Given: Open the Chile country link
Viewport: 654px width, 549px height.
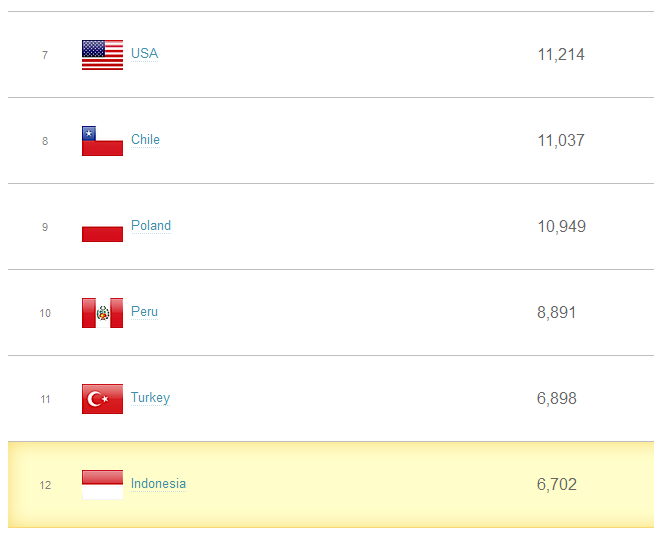Looking at the screenshot, I should click(145, 140).
